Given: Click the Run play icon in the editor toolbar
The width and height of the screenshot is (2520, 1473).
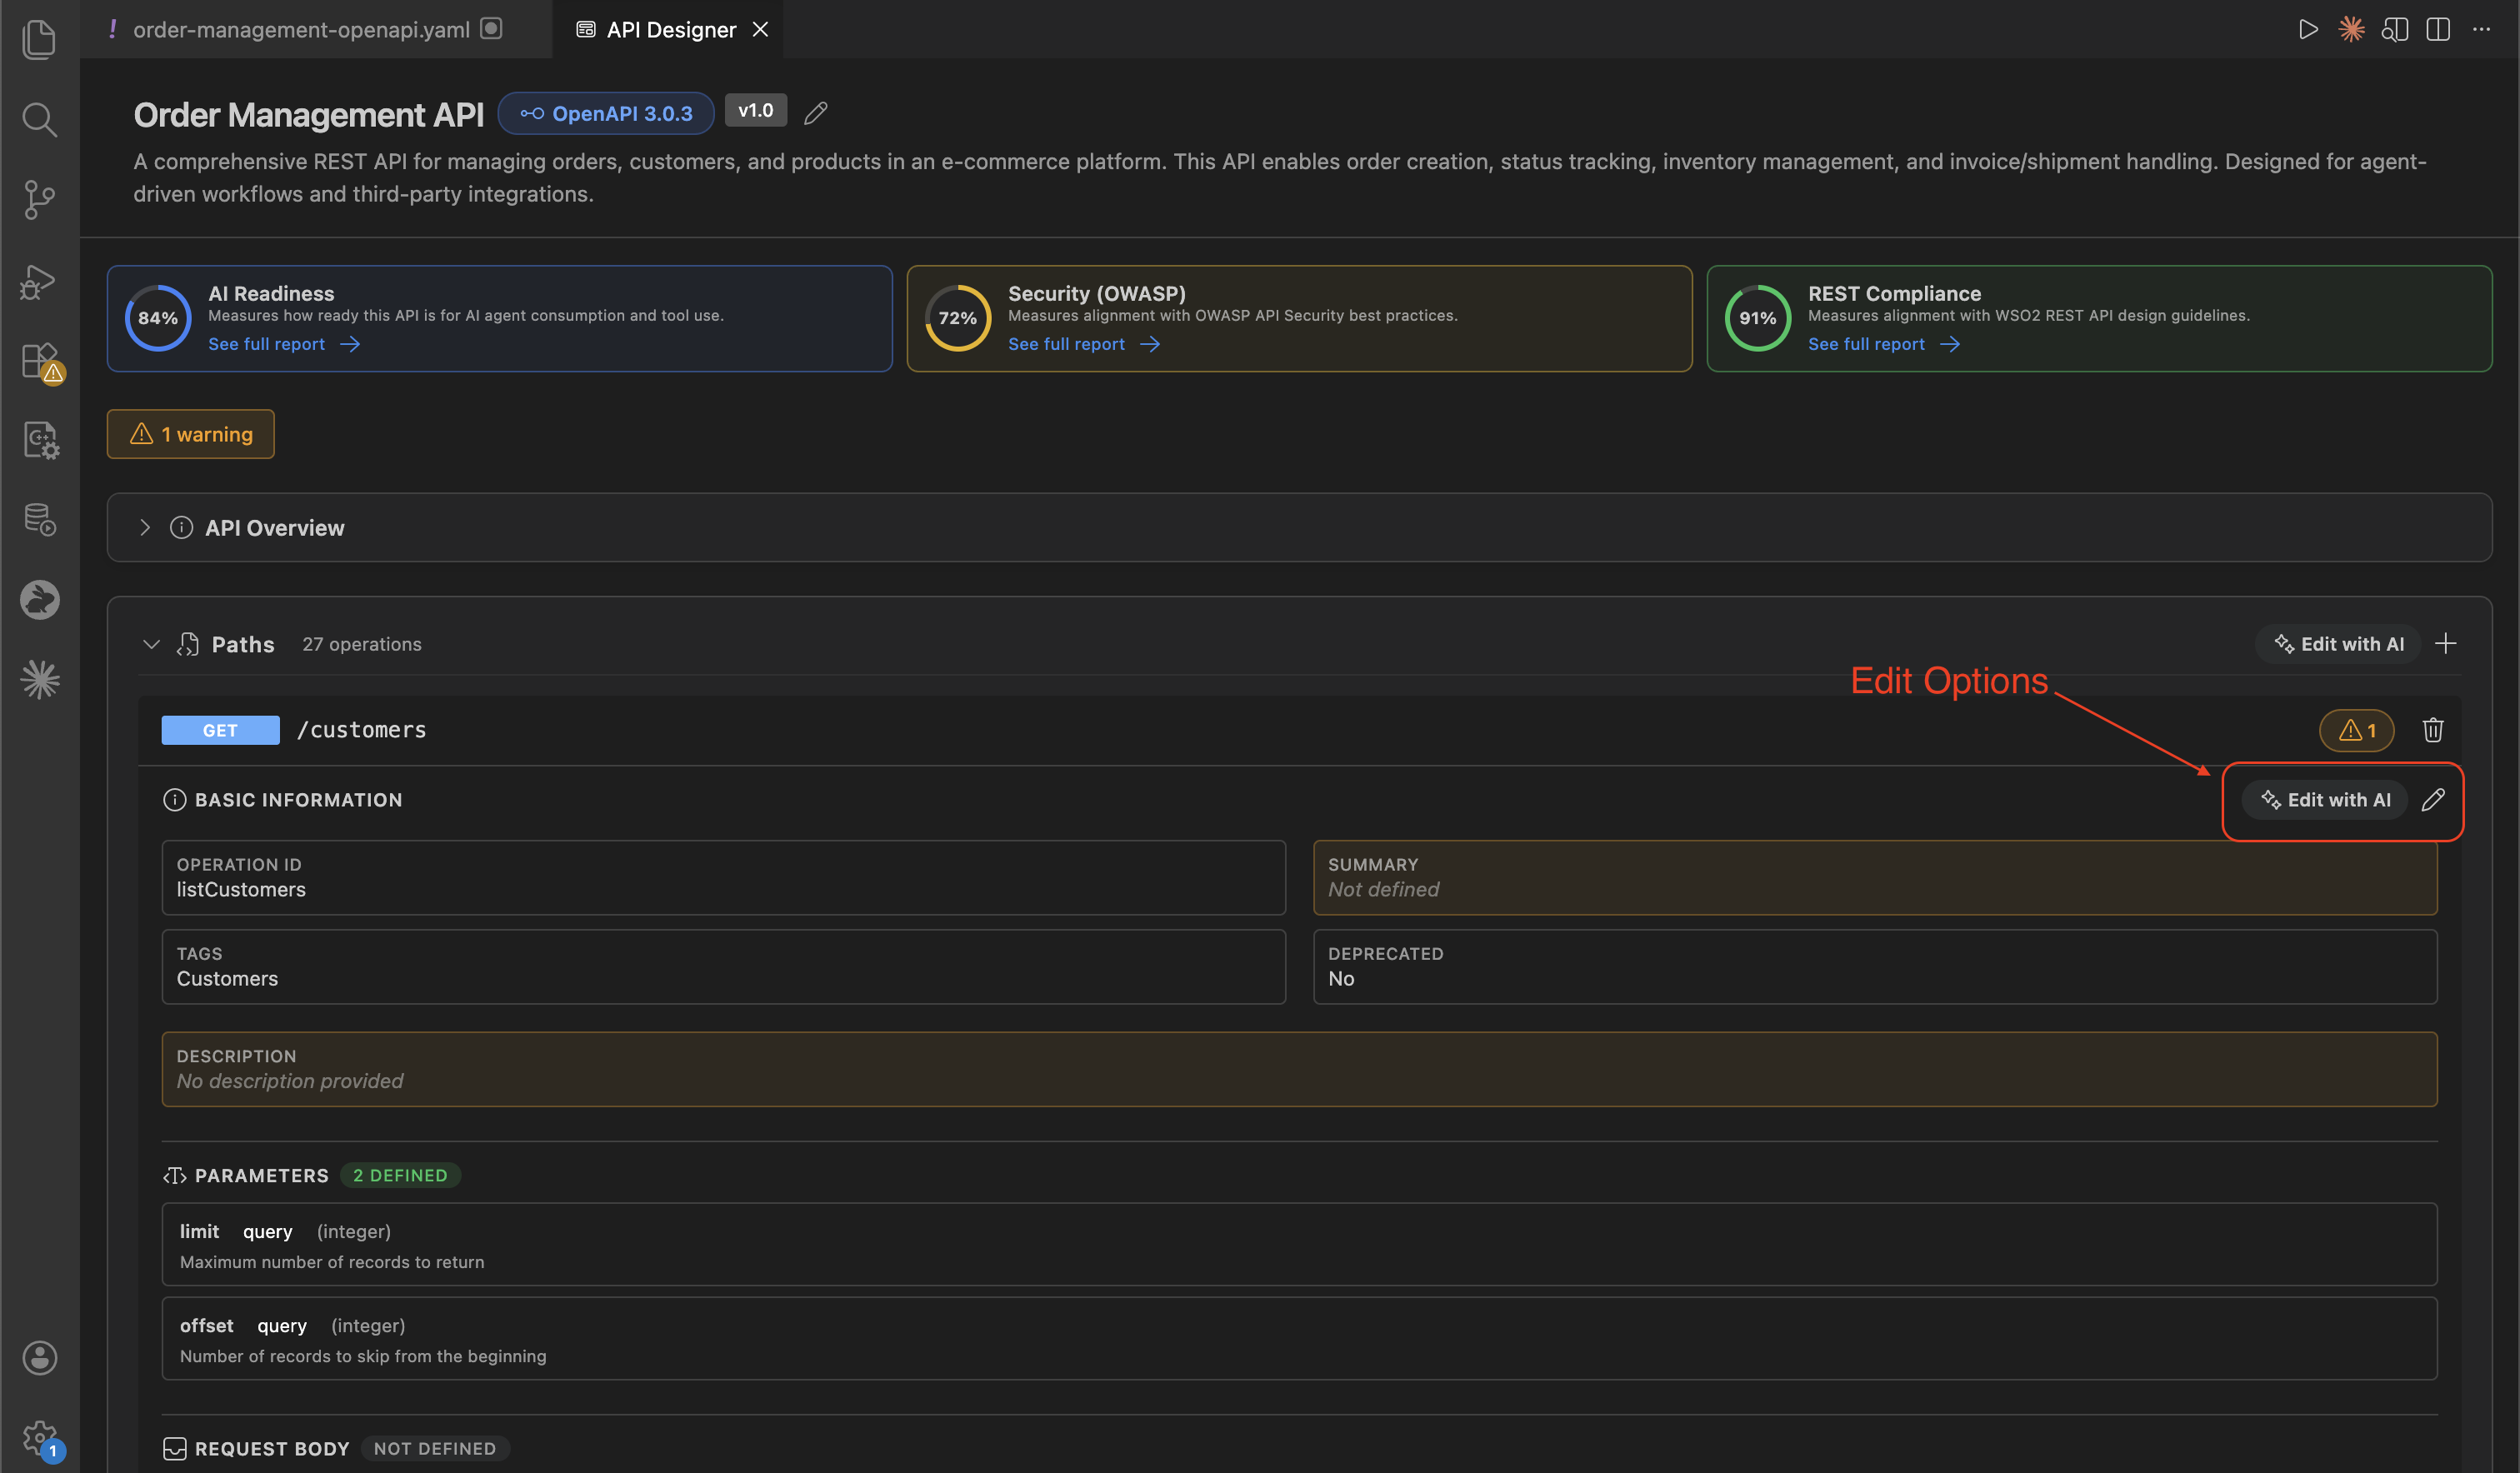Looking at the screenshot, I should (x=2308, y=29).
